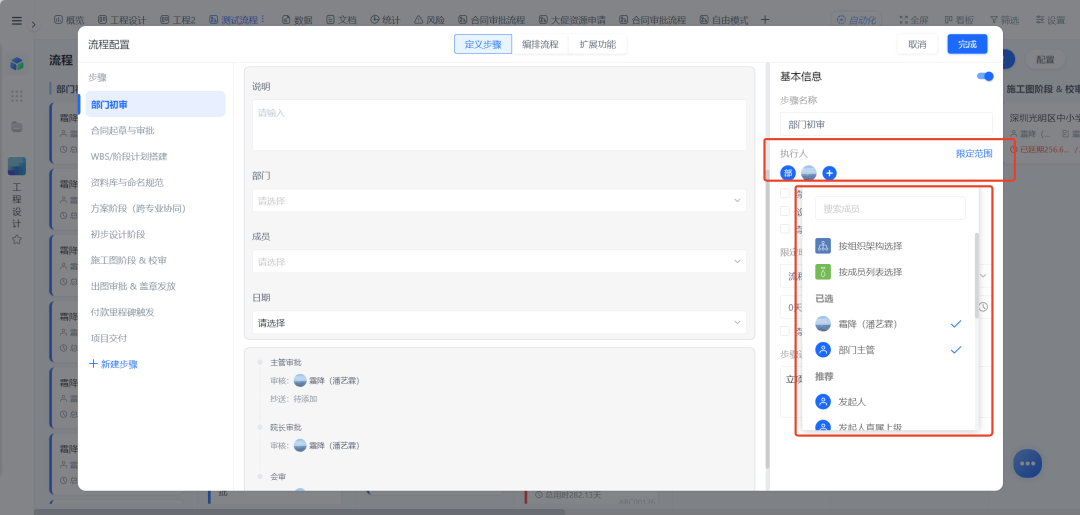The image size is (1080, 515).
Task: Click the green tie icon 按成员列表选择
Action: pyautogui.click(x=822, y=272)
